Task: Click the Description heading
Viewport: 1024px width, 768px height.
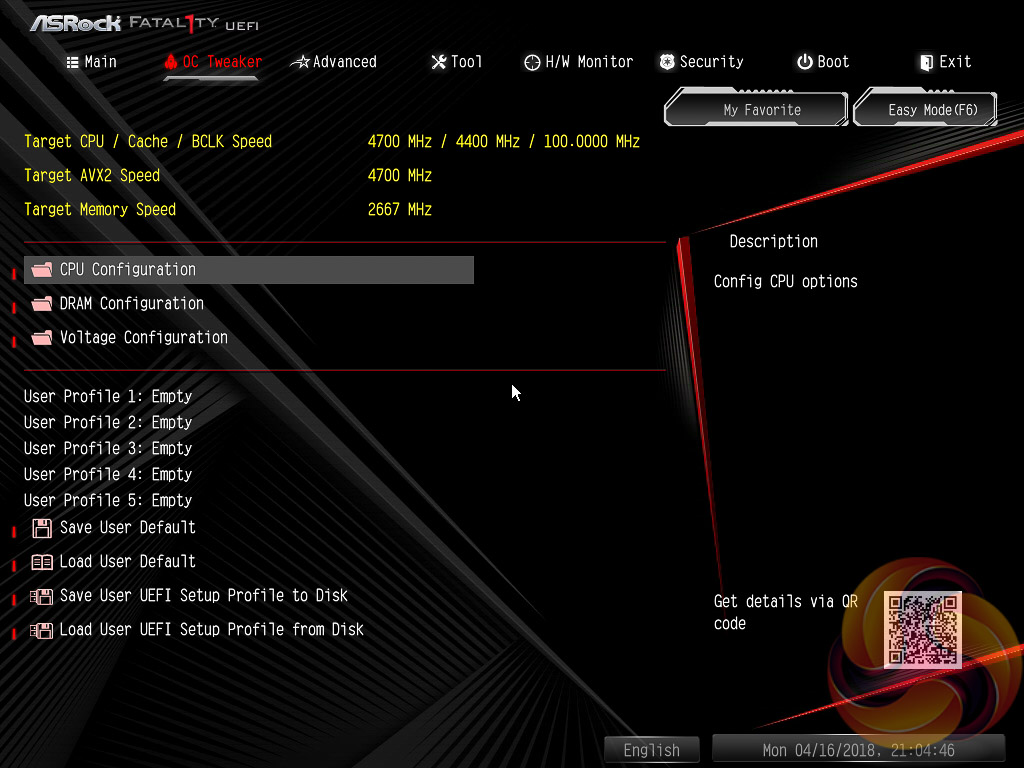Action: coord(773,242)
